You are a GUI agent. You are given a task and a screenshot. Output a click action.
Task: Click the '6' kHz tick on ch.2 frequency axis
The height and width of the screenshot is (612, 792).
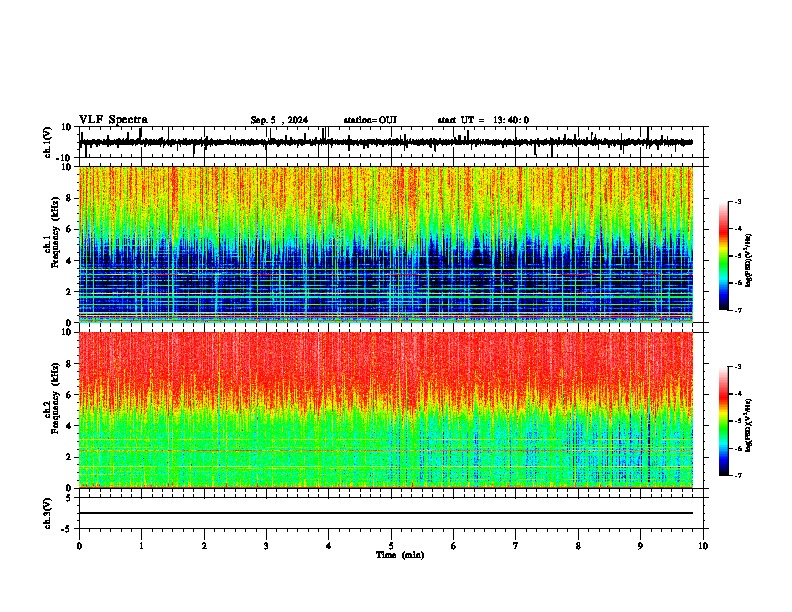pyautogui.click(x=69, y=395)
